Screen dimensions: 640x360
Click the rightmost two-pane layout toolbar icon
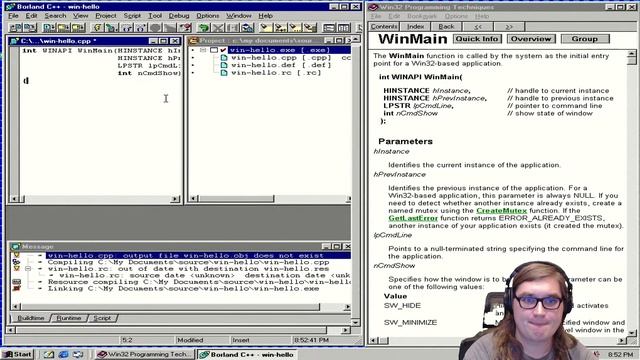tap(344, 28)
